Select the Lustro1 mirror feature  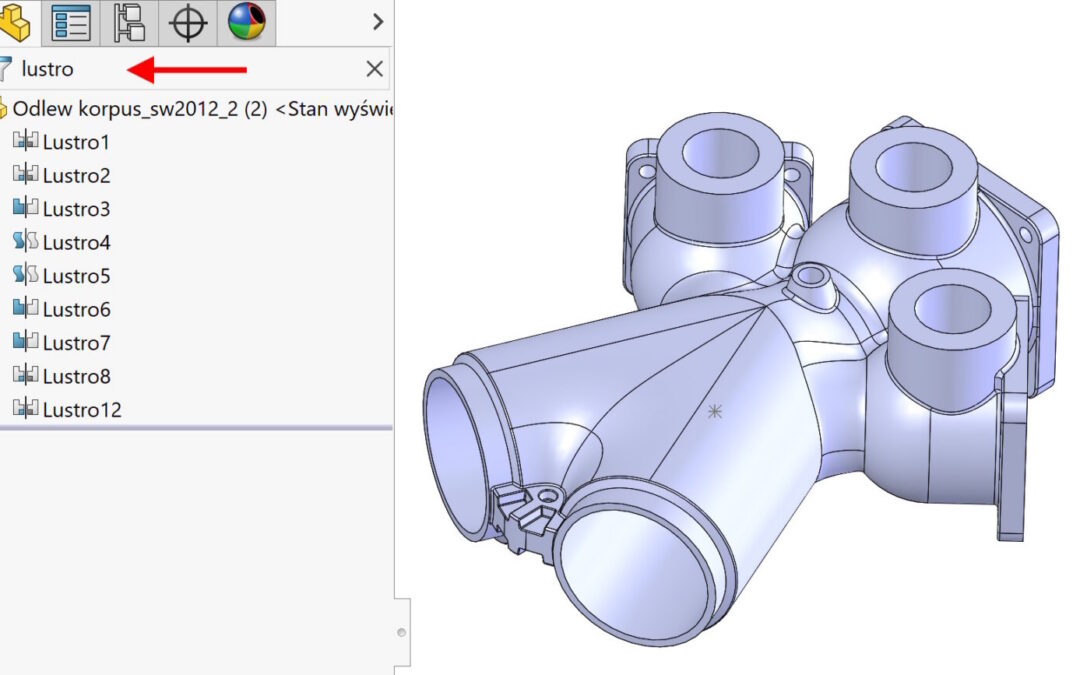[x=76, y=142]
